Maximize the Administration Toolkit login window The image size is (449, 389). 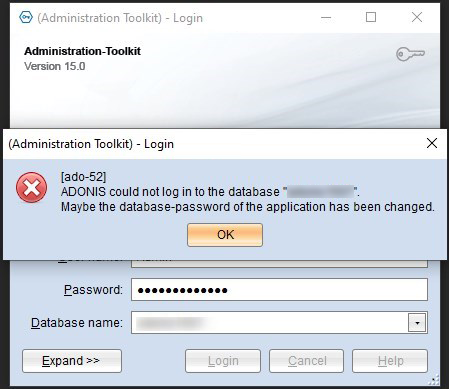371,17
